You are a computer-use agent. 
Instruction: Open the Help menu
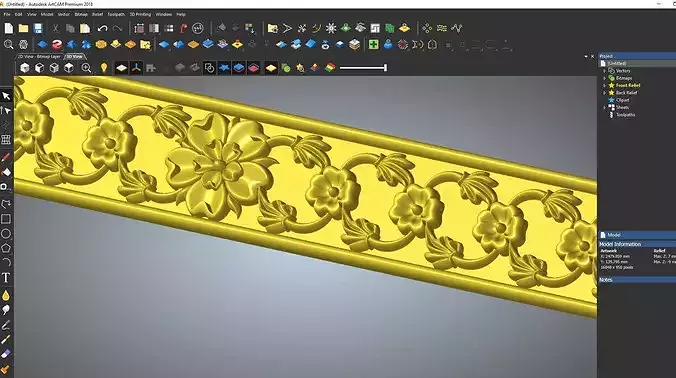coord(181,14)
